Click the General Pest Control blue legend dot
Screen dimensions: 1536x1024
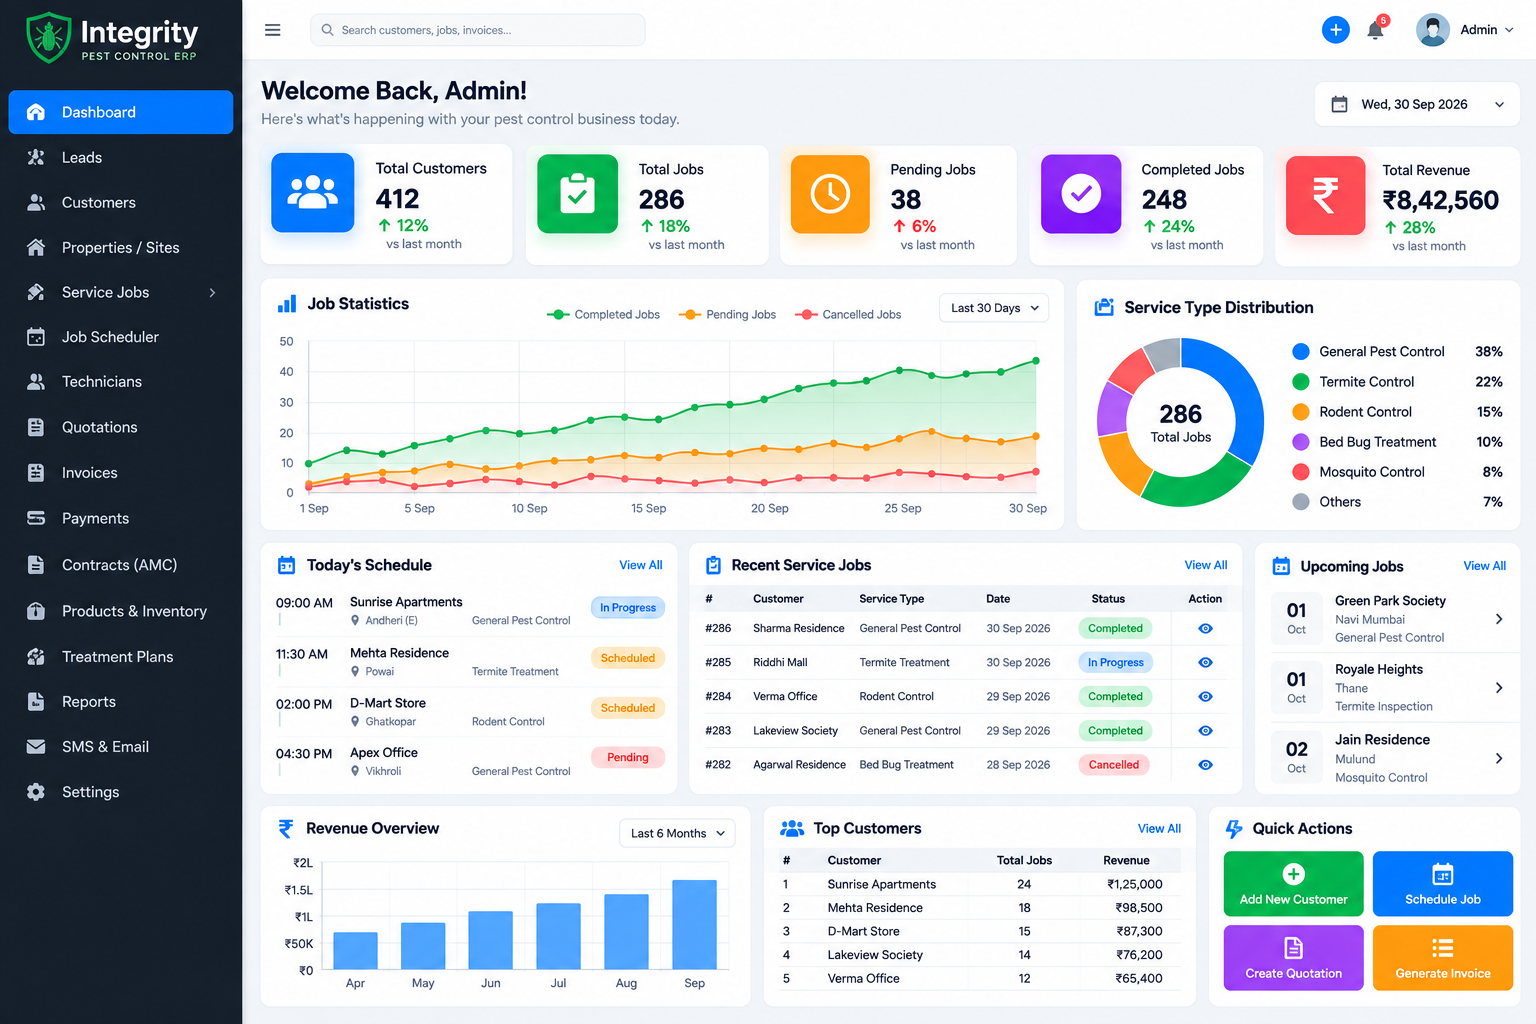(1301, 352)
